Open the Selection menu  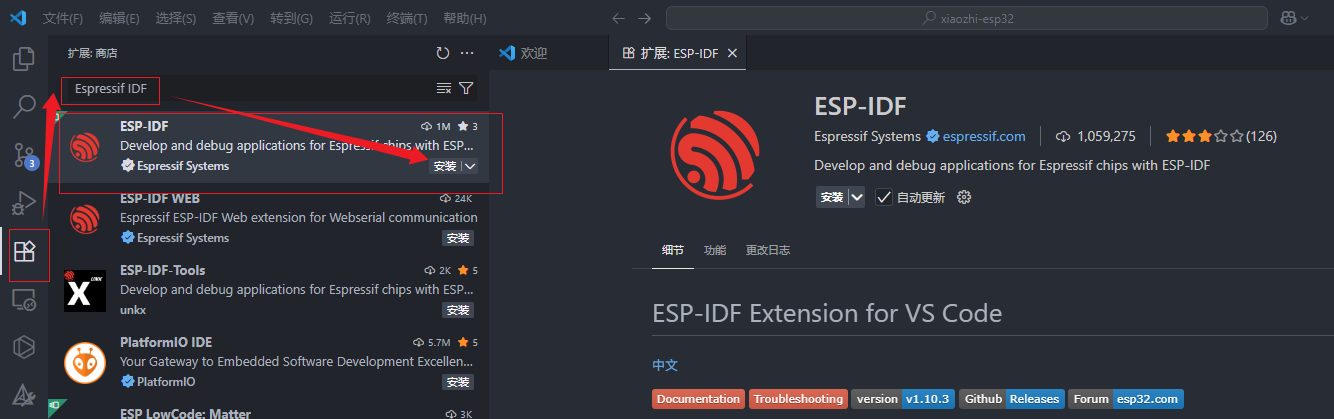(x=176, y=19)
